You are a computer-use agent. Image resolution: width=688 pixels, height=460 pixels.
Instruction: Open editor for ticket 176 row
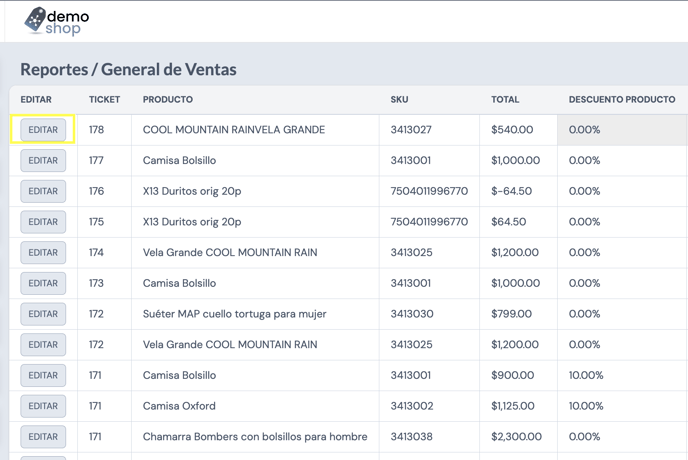[x=43, y=191]
